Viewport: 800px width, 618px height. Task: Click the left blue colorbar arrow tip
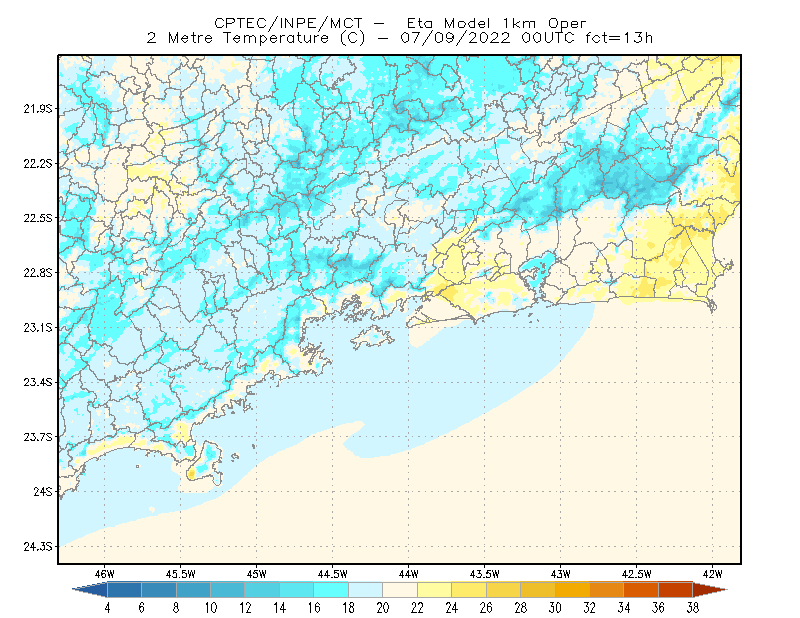coord(90,590)
